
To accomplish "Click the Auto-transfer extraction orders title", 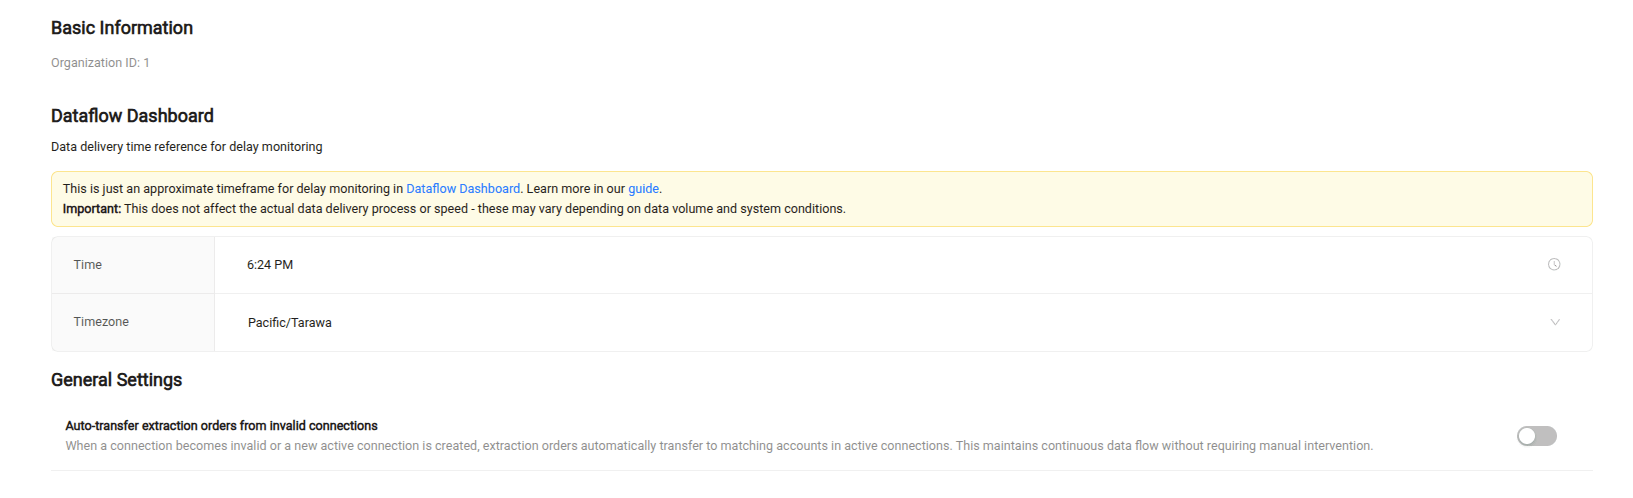I will point(221,426).
